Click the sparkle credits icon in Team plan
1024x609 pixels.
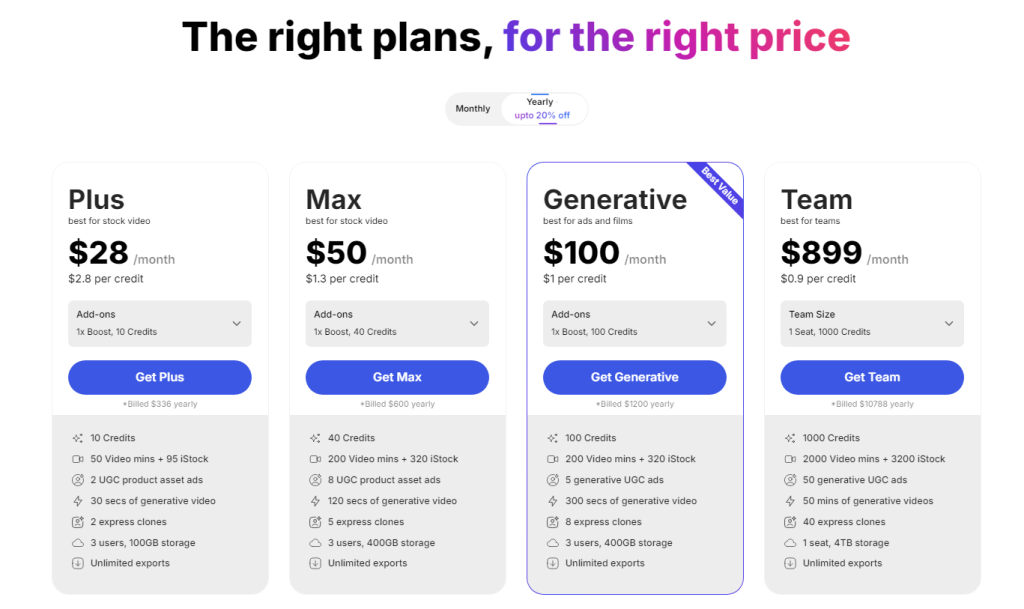tap(790, 438)
